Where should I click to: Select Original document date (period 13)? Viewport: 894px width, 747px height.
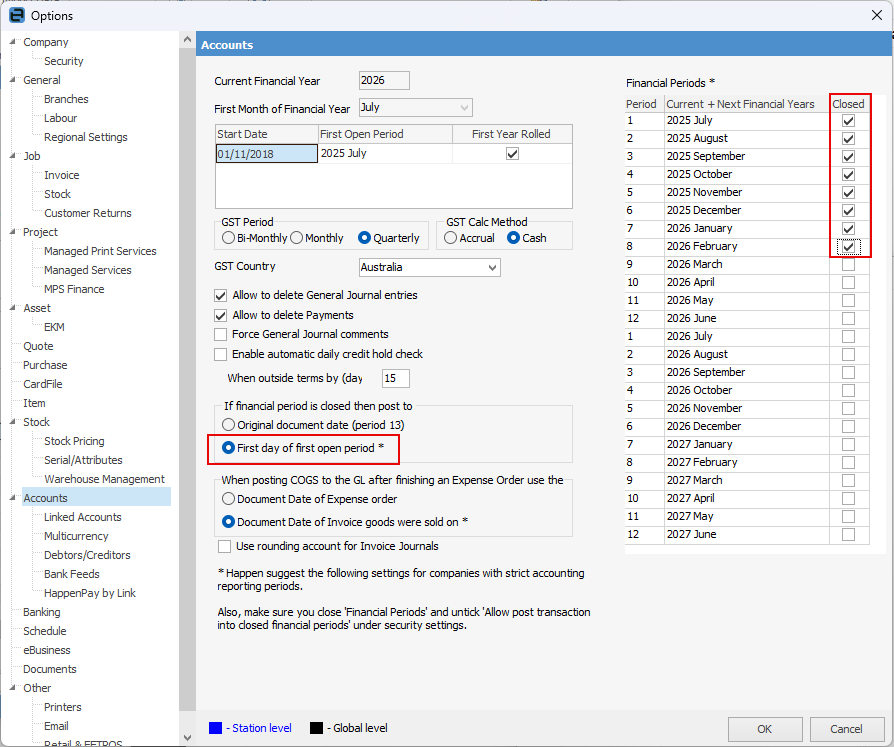click(229, 425)
